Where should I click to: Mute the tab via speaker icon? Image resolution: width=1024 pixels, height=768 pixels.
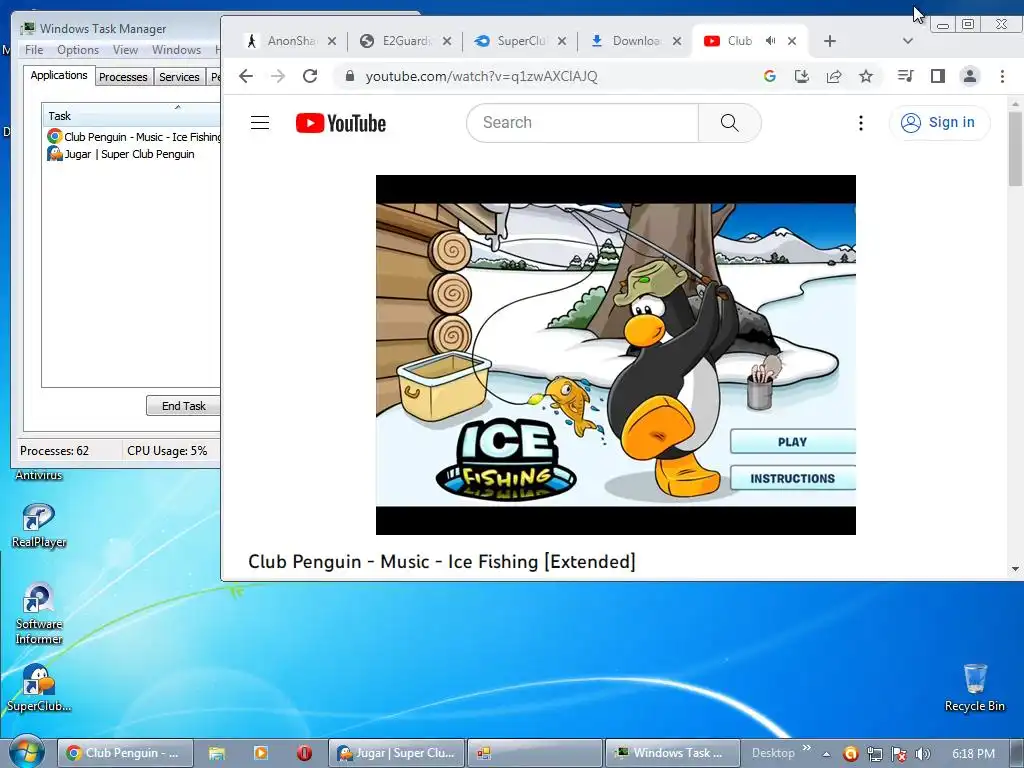pyautogui.click(x=771, y=40)
